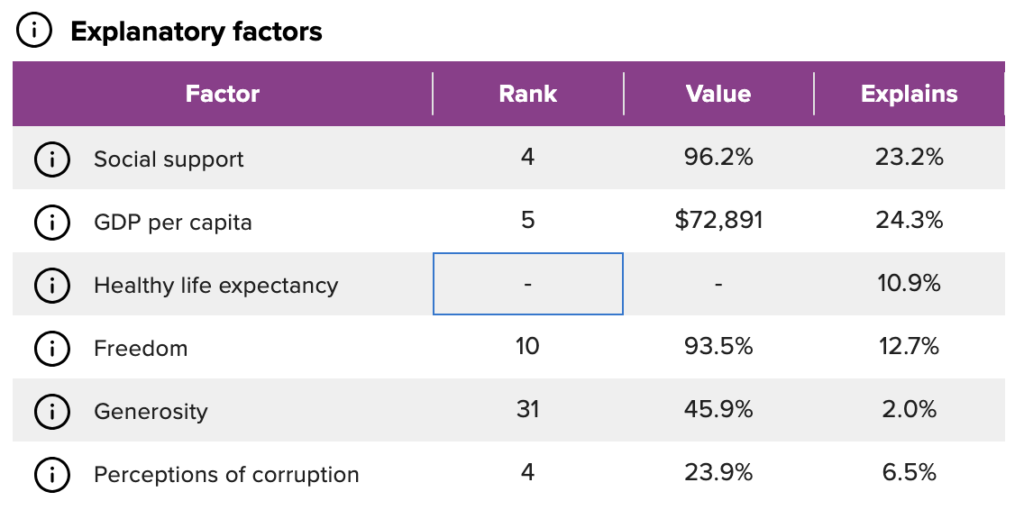Select the Freedom rank cell showing 10
This screenshot has height=519, width=1024.
[x=528, y=347]
